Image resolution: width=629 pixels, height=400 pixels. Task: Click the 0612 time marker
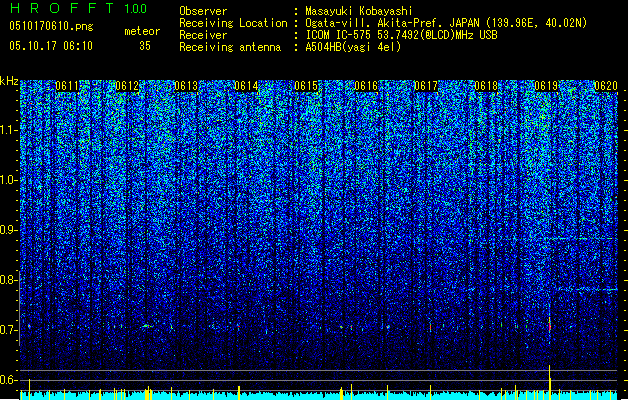pos(127,86)
